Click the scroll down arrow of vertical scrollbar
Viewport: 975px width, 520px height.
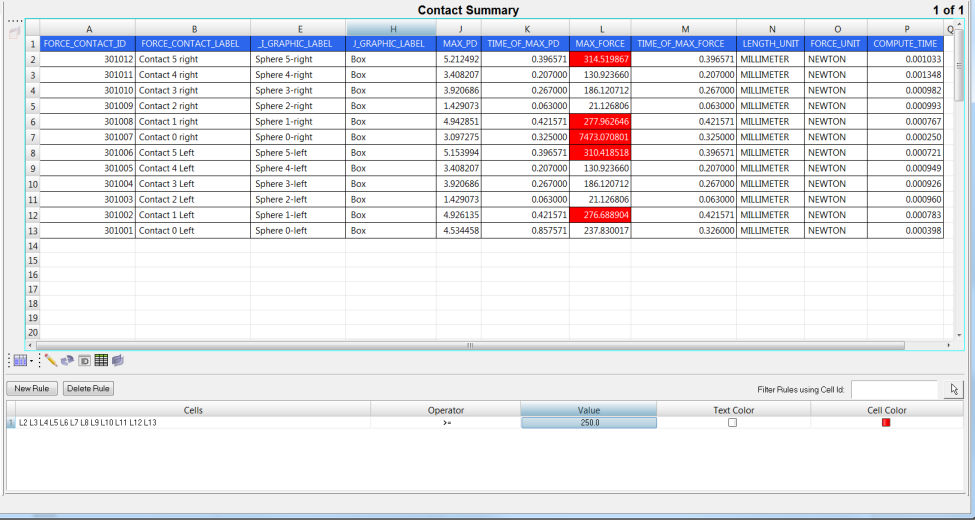(959, 335)
